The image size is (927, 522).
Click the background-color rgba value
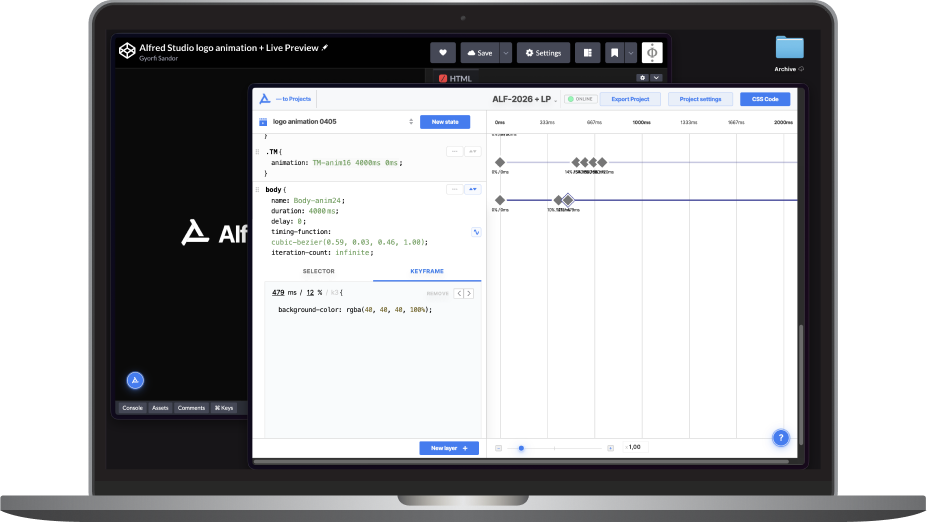click(x=388, y=310)
